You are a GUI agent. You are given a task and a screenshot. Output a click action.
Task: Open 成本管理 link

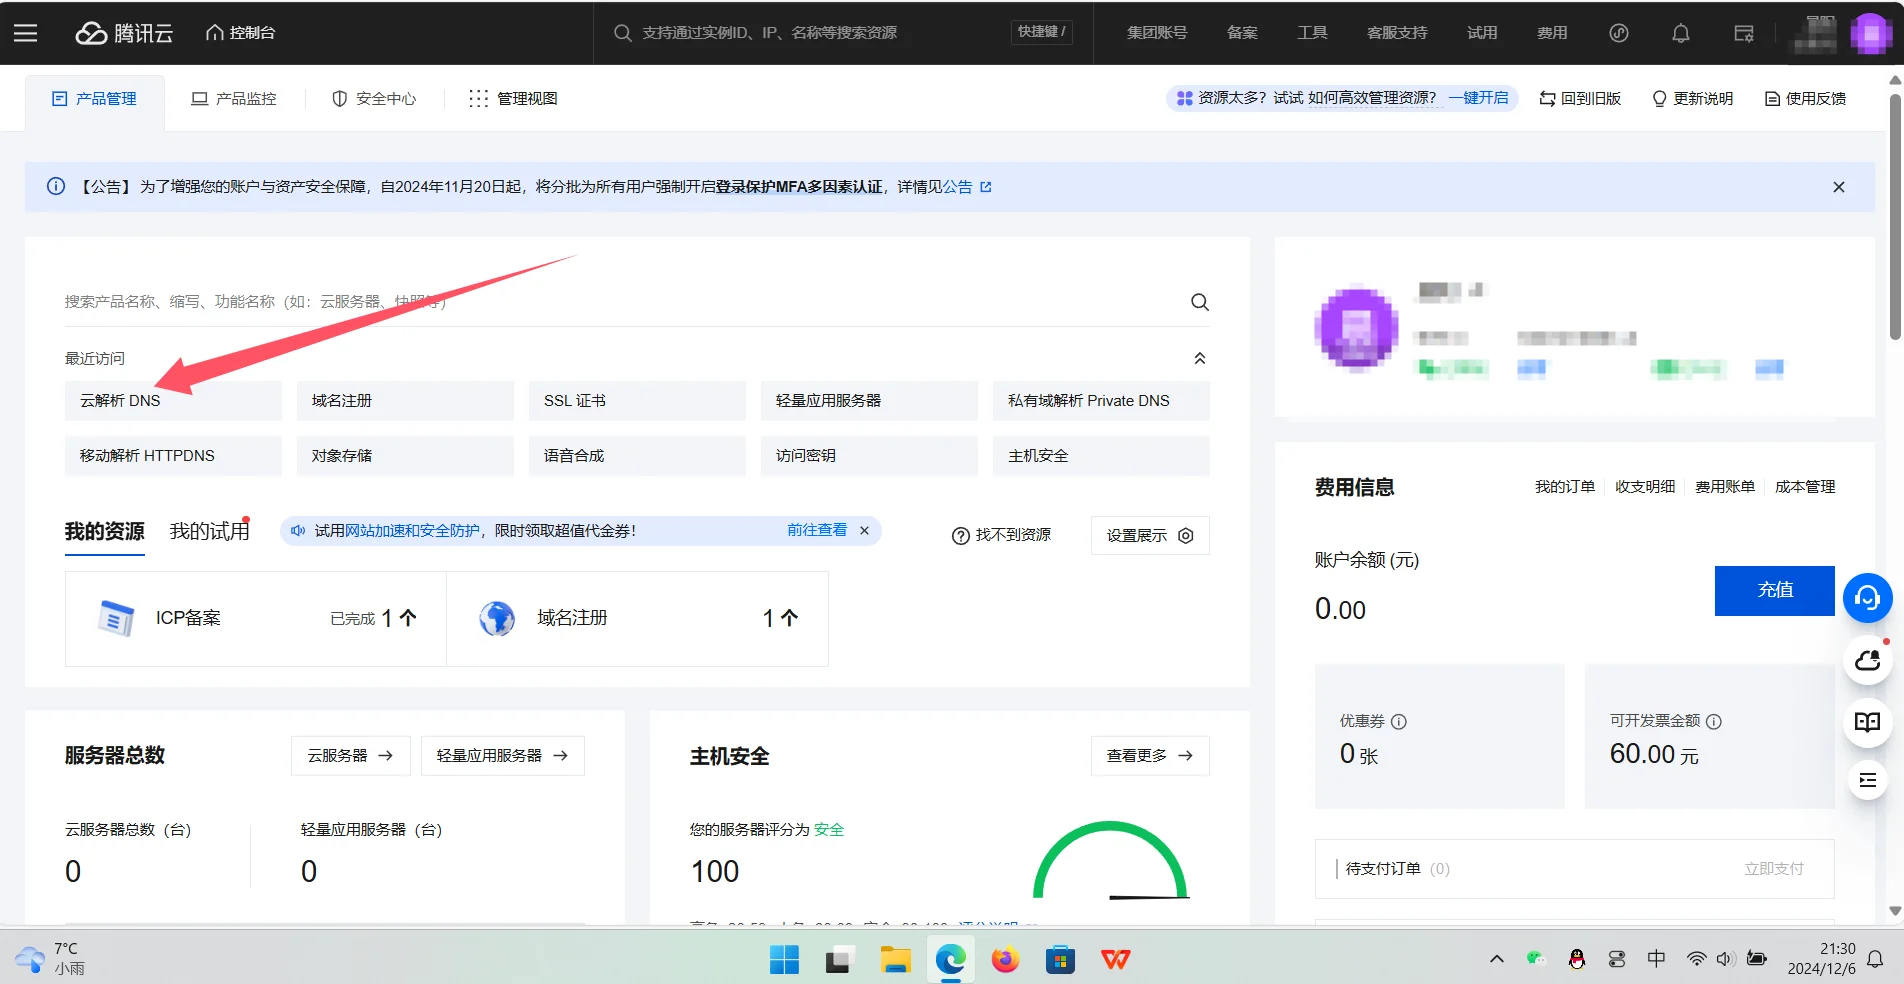coord(1805,487)
